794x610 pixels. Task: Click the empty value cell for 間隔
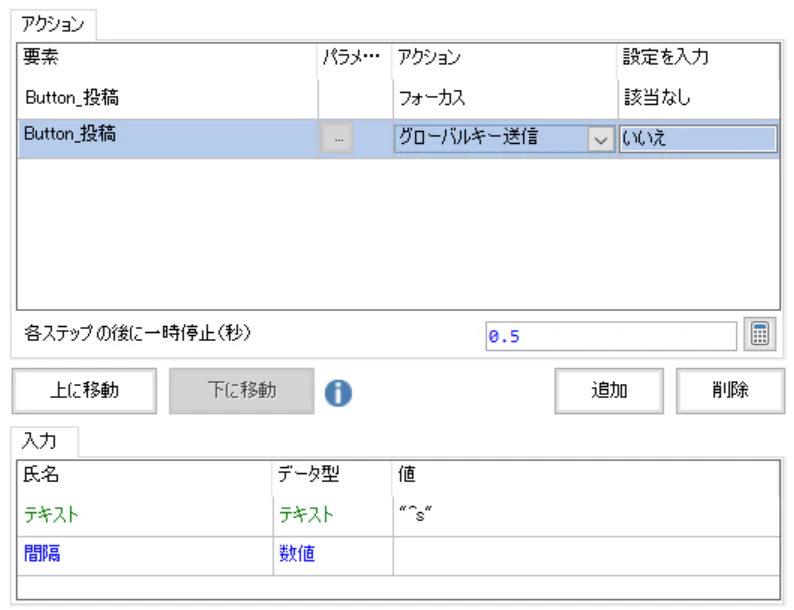click(586, 555)
